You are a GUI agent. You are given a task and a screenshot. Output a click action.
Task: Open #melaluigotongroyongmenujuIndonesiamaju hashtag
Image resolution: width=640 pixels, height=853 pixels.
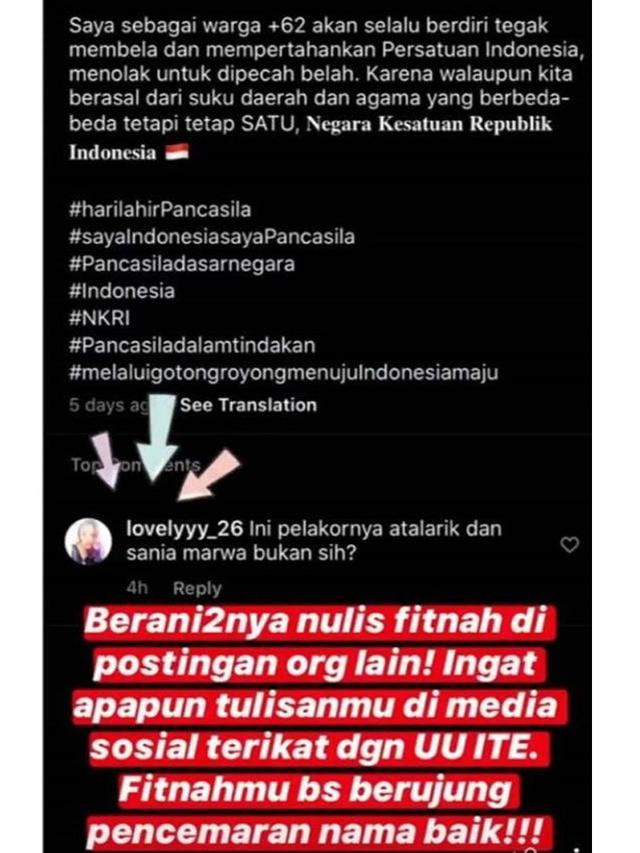click(x=284, y=373)
